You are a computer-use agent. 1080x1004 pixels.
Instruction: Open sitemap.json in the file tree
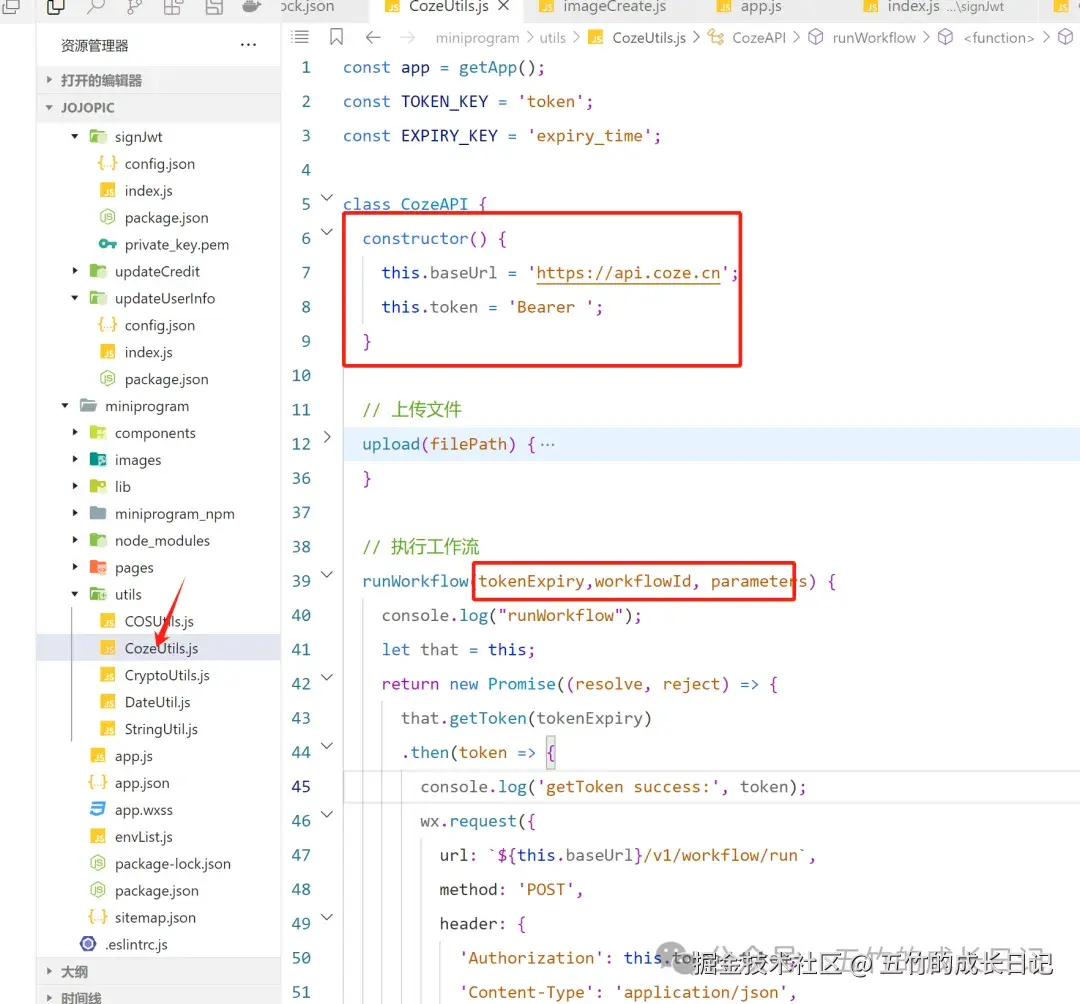click(x=155, y=917)
